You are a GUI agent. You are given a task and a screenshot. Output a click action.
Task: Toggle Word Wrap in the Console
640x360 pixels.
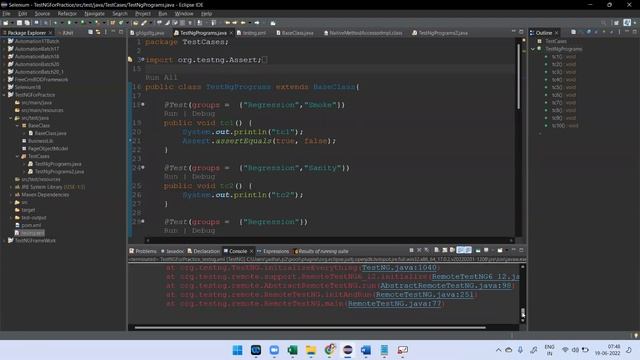[x=452, y=250]
